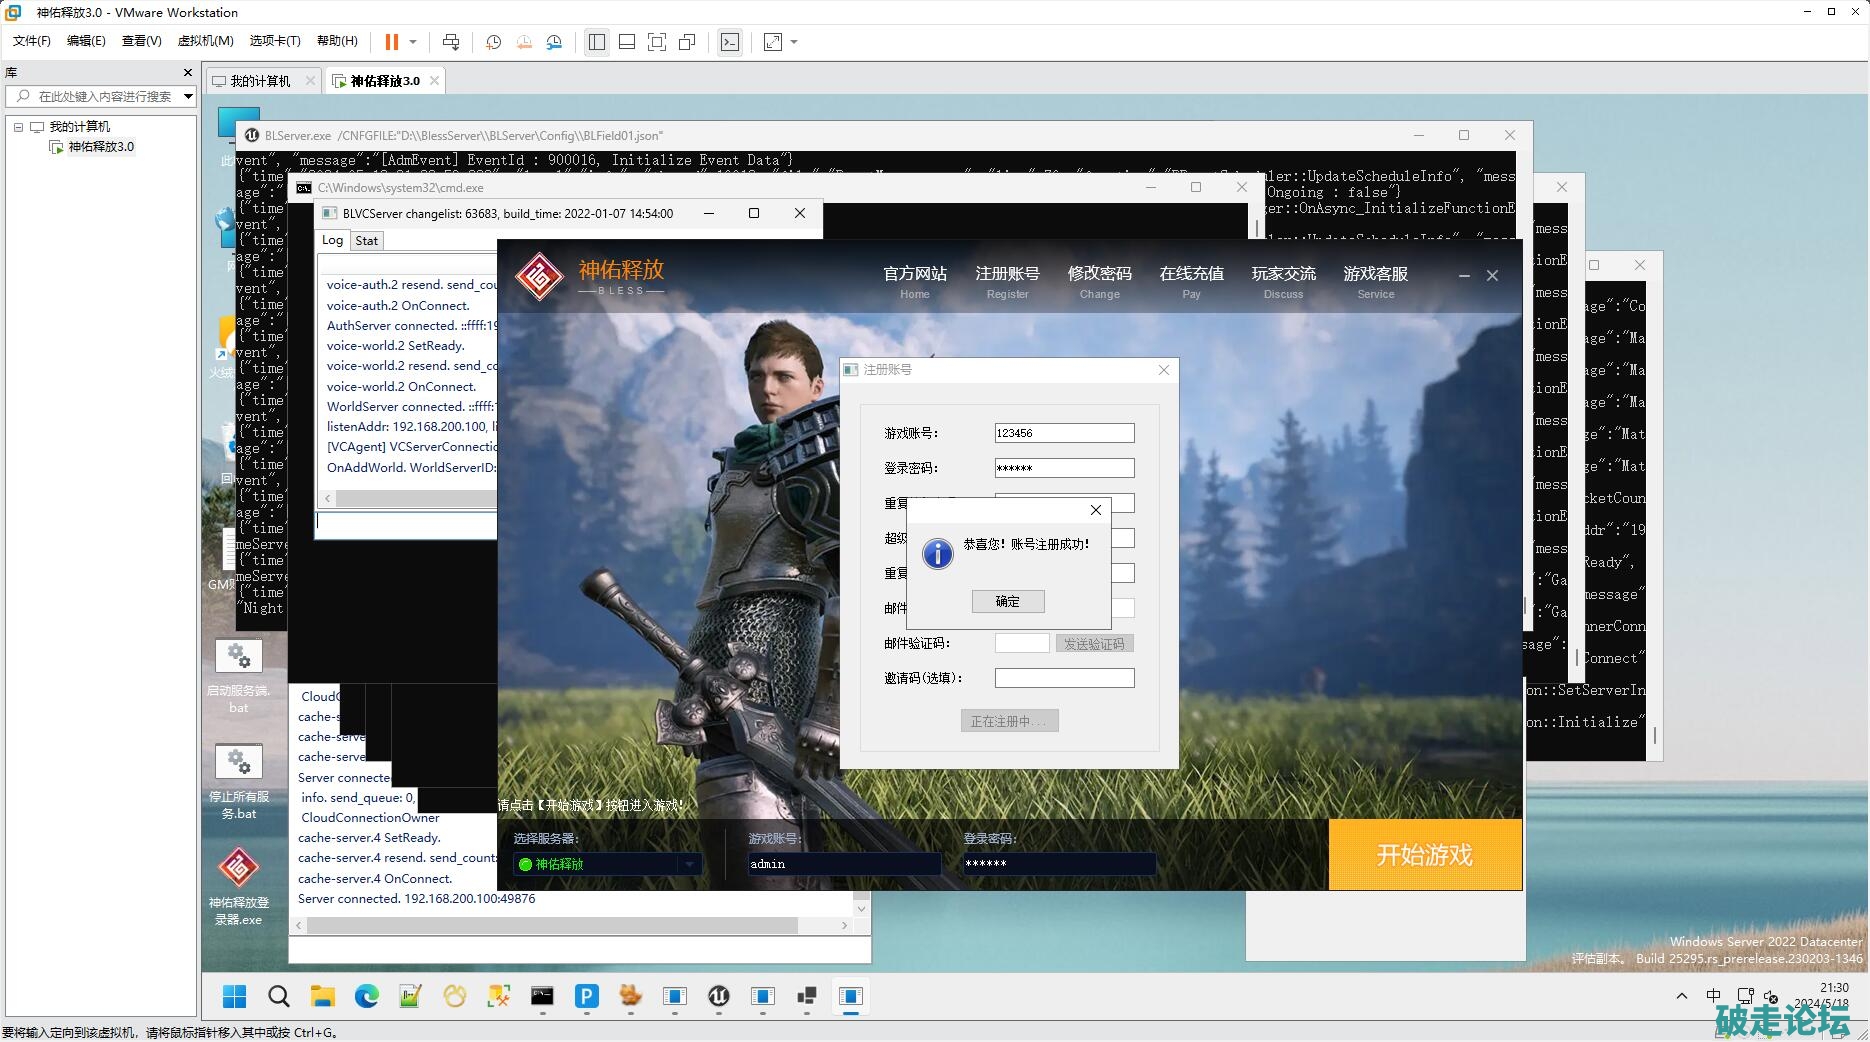The width and height of the screenshot is (1870, 1042).
Task: Click the VMware pause VM button
Action: 391,42
